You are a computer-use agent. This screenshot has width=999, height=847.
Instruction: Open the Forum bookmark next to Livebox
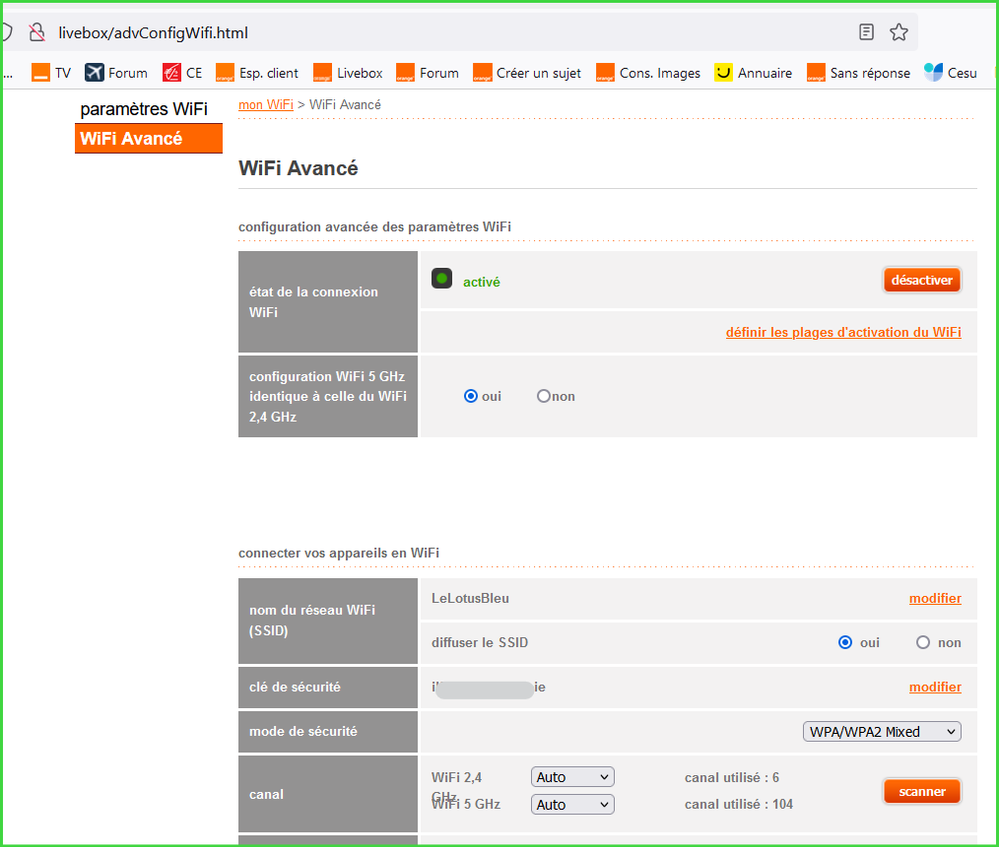tap(428, 73)
